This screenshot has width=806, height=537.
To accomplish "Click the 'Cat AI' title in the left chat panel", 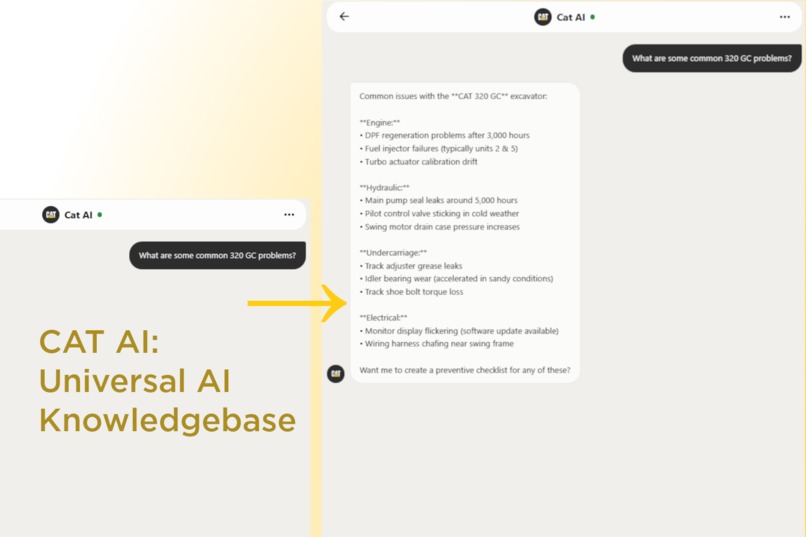I will (x=78, y=215).
